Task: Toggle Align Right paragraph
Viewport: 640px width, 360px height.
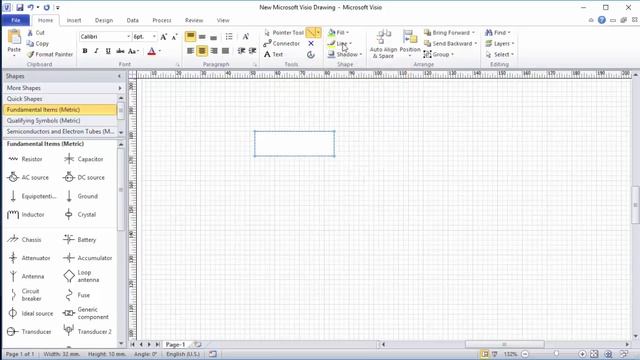Action: [x=214, y=51]
